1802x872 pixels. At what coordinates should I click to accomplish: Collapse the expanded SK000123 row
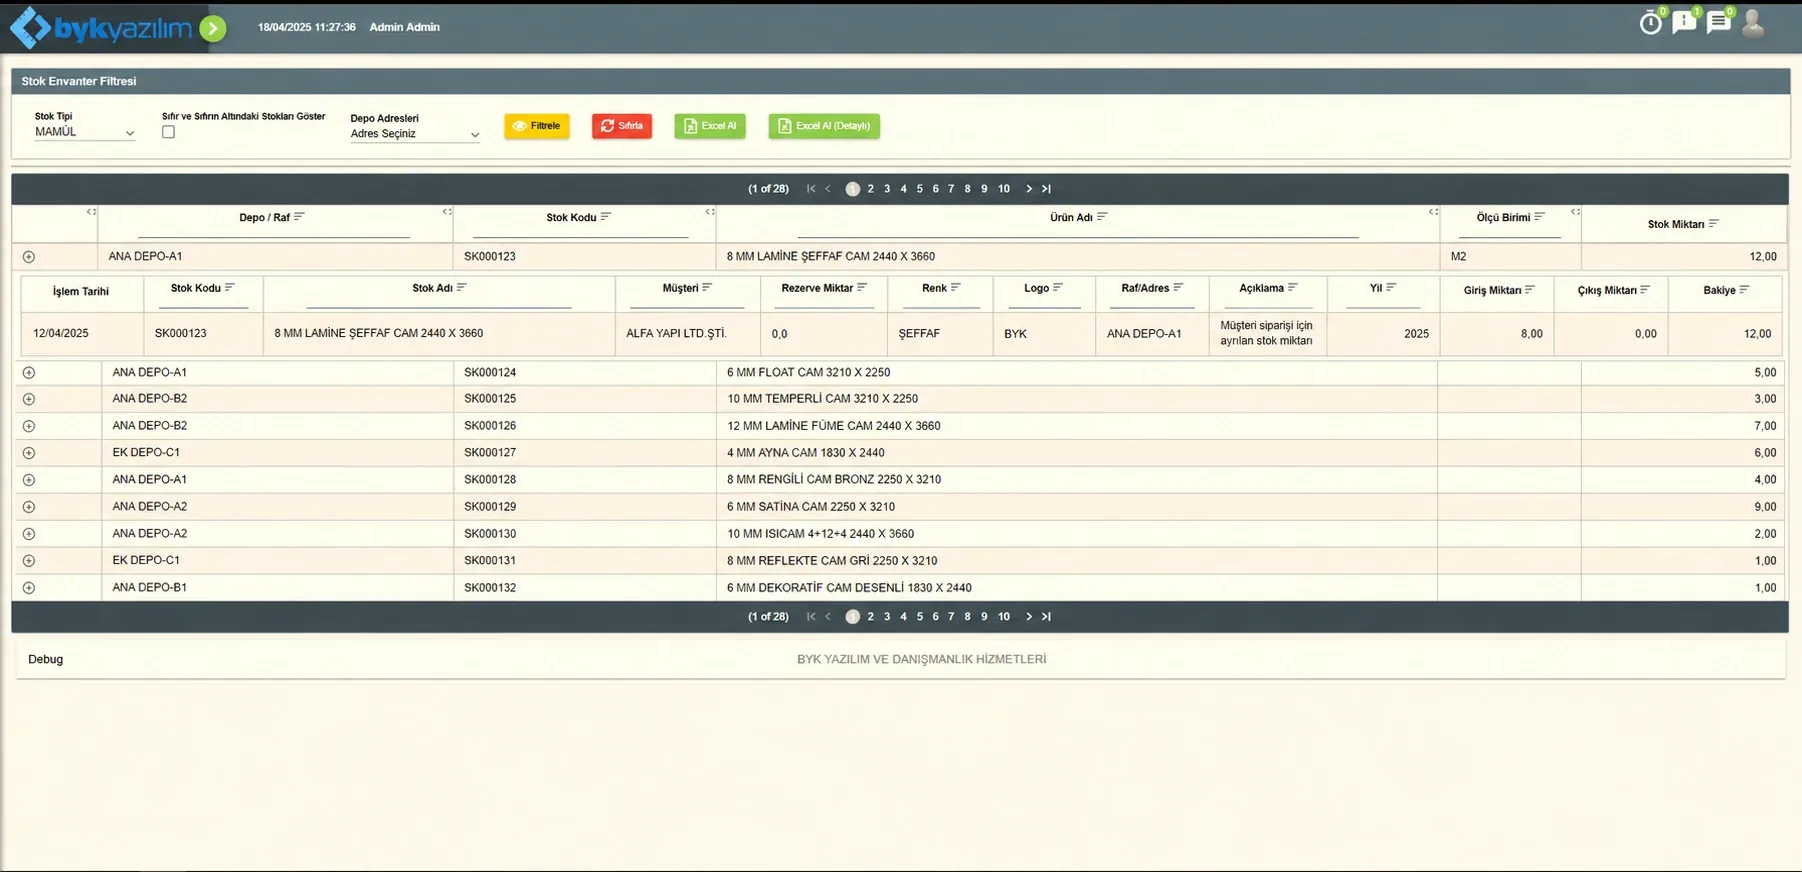pyautogui.click(x=29, y=257)
